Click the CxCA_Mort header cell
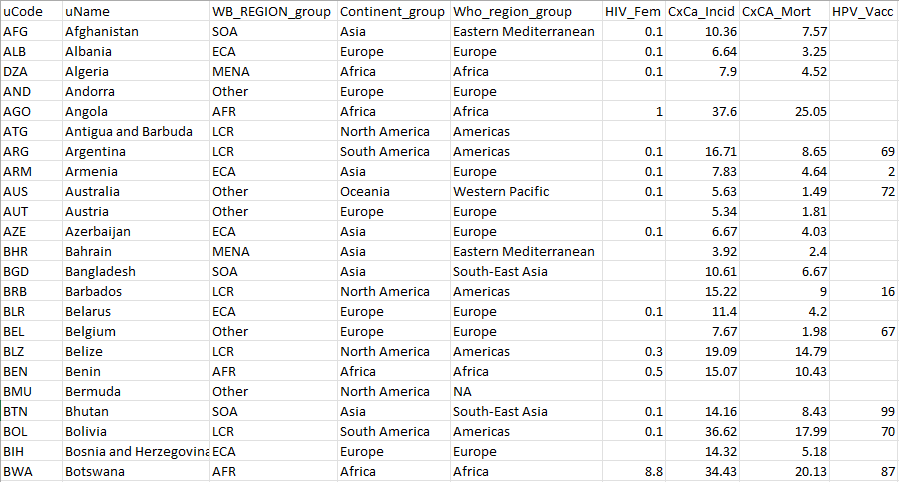The width and height of the screenshot is (899, 482). coord(784,11)
